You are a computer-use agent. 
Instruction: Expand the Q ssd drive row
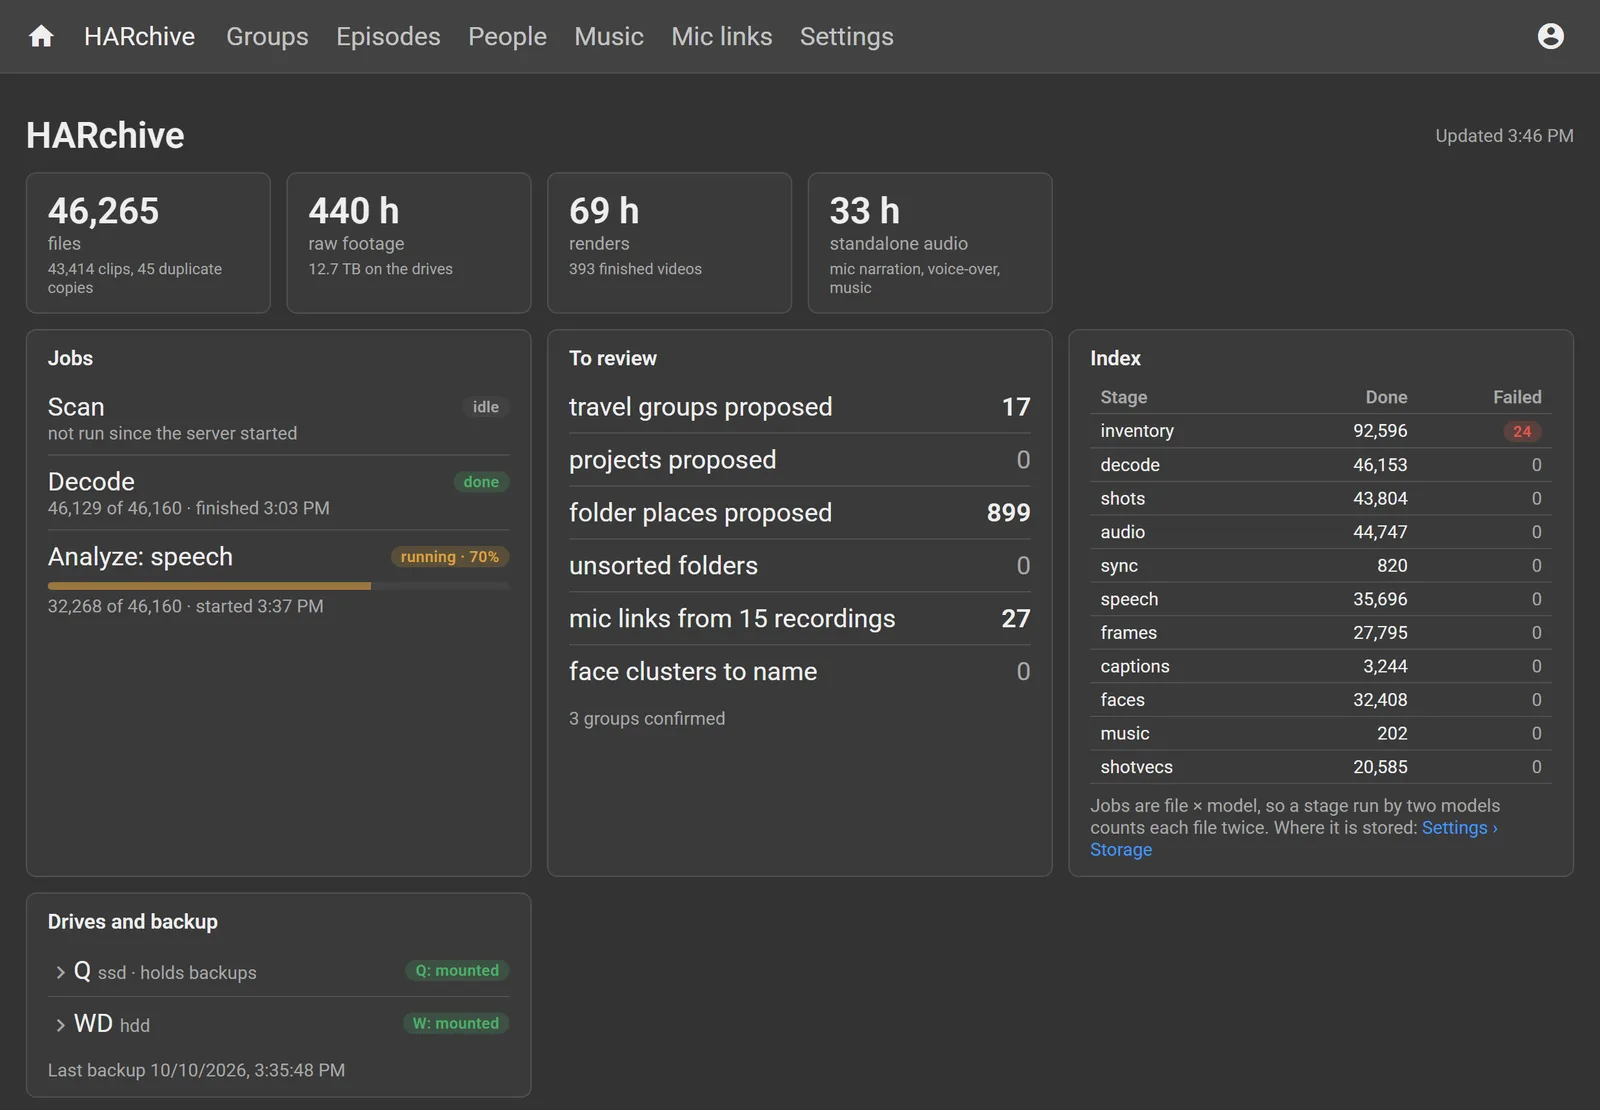click(x=278, y=971)
